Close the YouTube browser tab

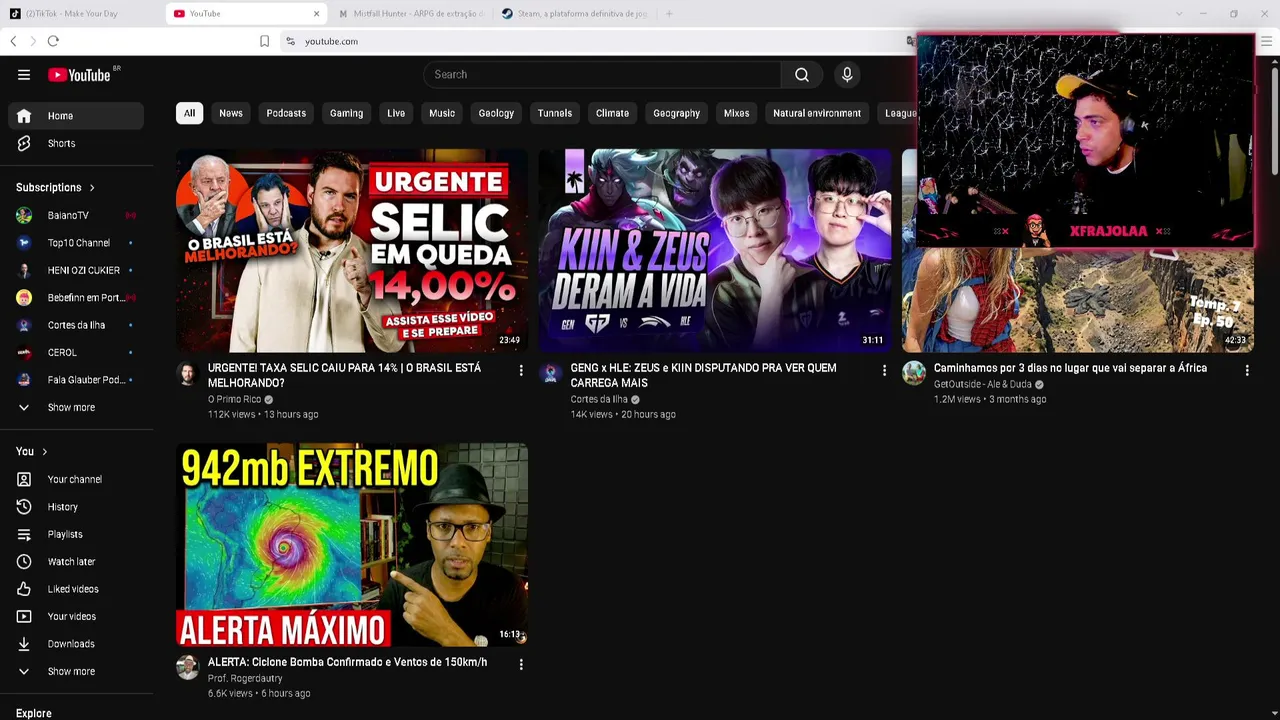coord(316,14)
